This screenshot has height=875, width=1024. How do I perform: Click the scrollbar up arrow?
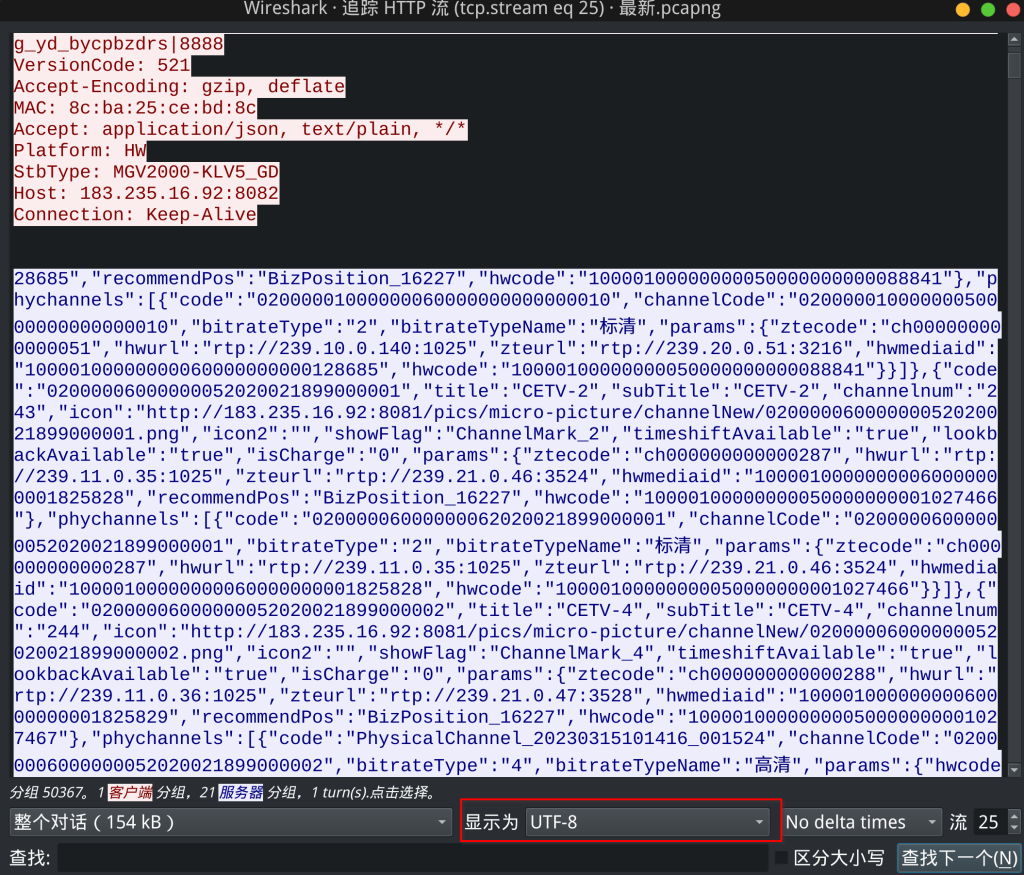1014,39
